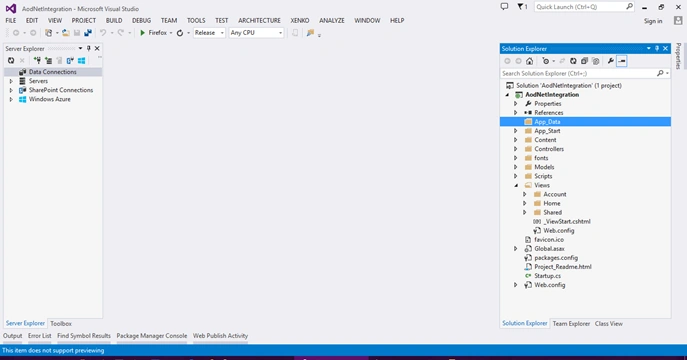Click Refresh icon in Solution Explorer toolbar
Image resolution: width=687 pixels, height=360 pixels.
click(x=573, y=61)
